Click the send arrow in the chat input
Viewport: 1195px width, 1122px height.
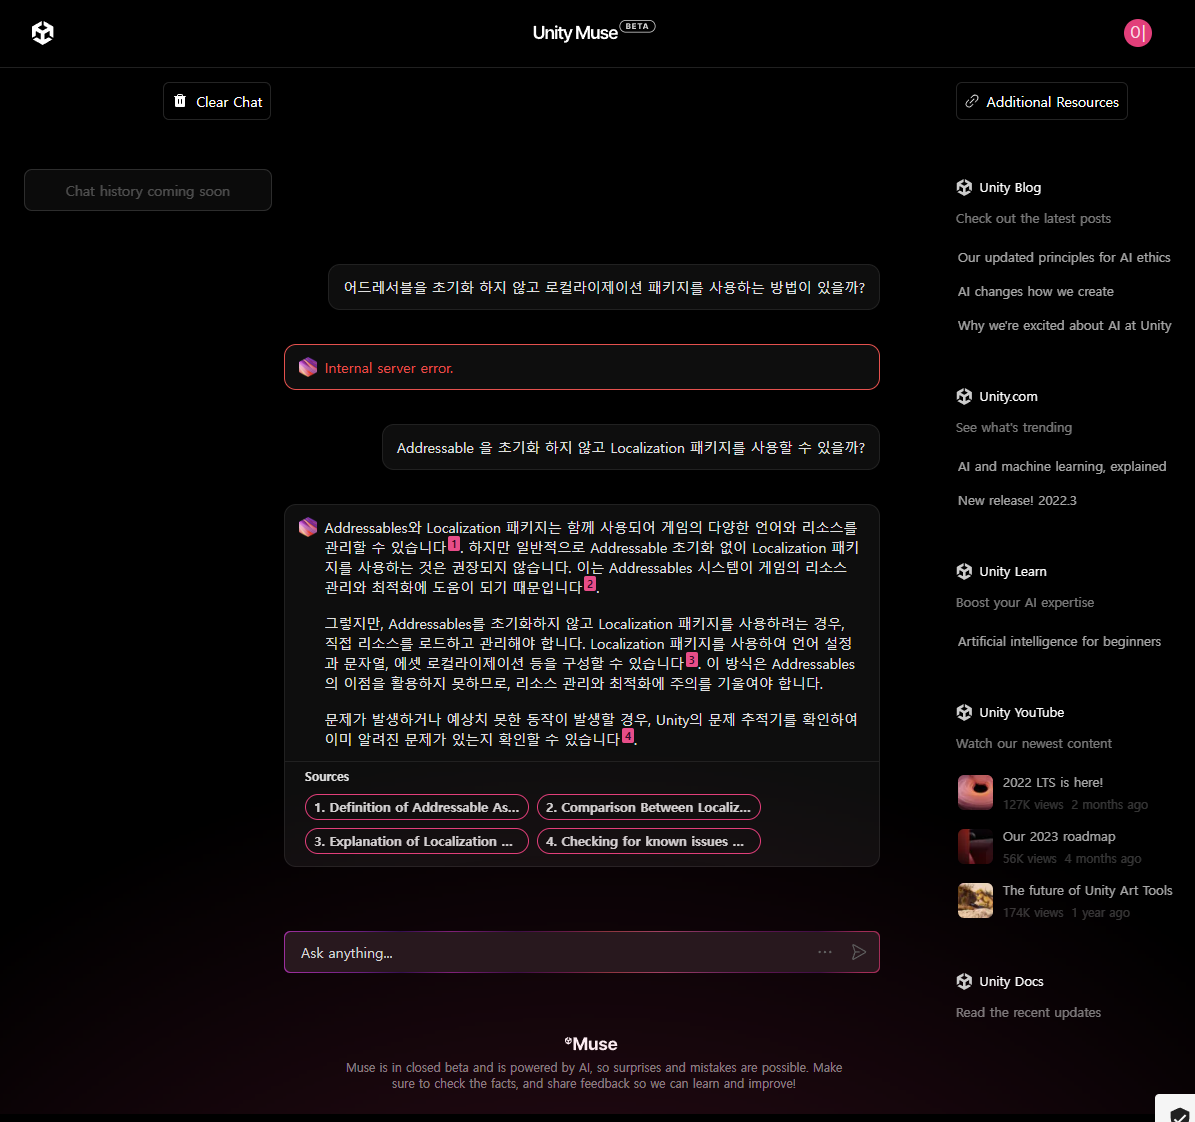(859, 952)
